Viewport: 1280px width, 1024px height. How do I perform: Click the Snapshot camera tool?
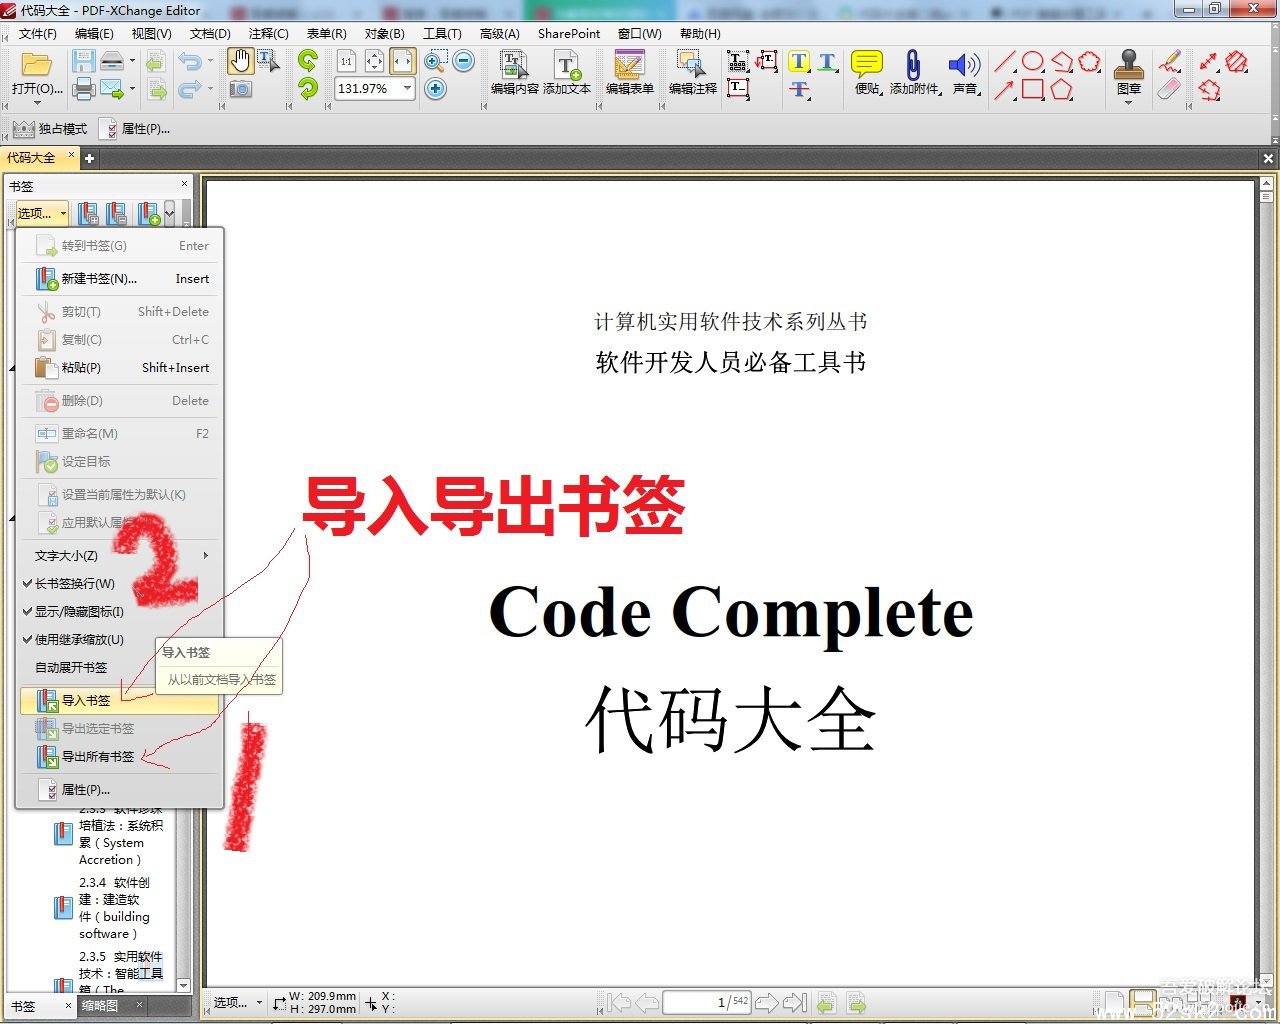click(x=240, y=89)
